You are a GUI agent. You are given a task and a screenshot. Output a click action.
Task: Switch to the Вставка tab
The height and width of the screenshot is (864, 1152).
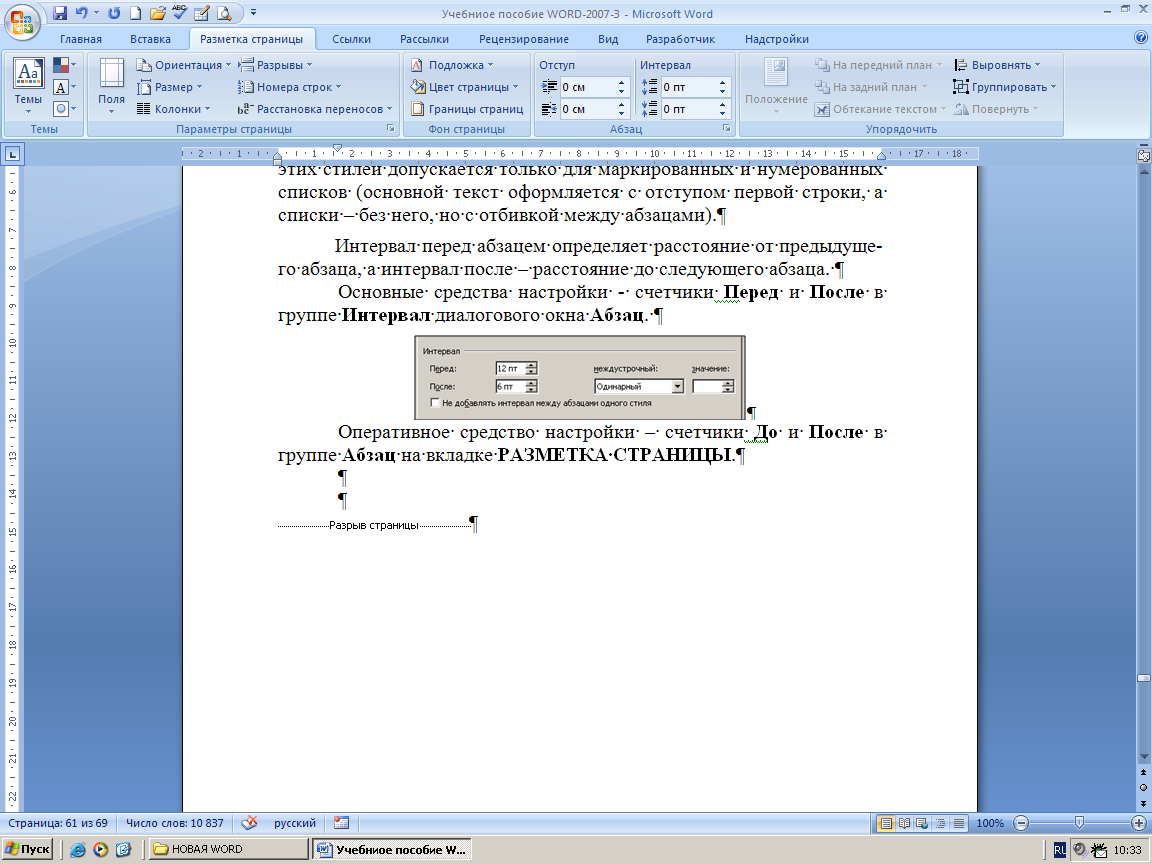151,39
